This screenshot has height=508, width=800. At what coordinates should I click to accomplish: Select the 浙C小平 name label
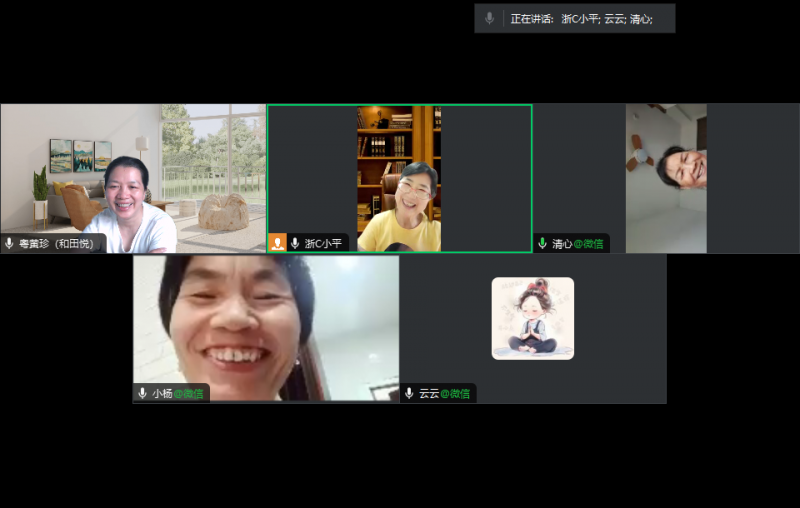tap(323, 243)
